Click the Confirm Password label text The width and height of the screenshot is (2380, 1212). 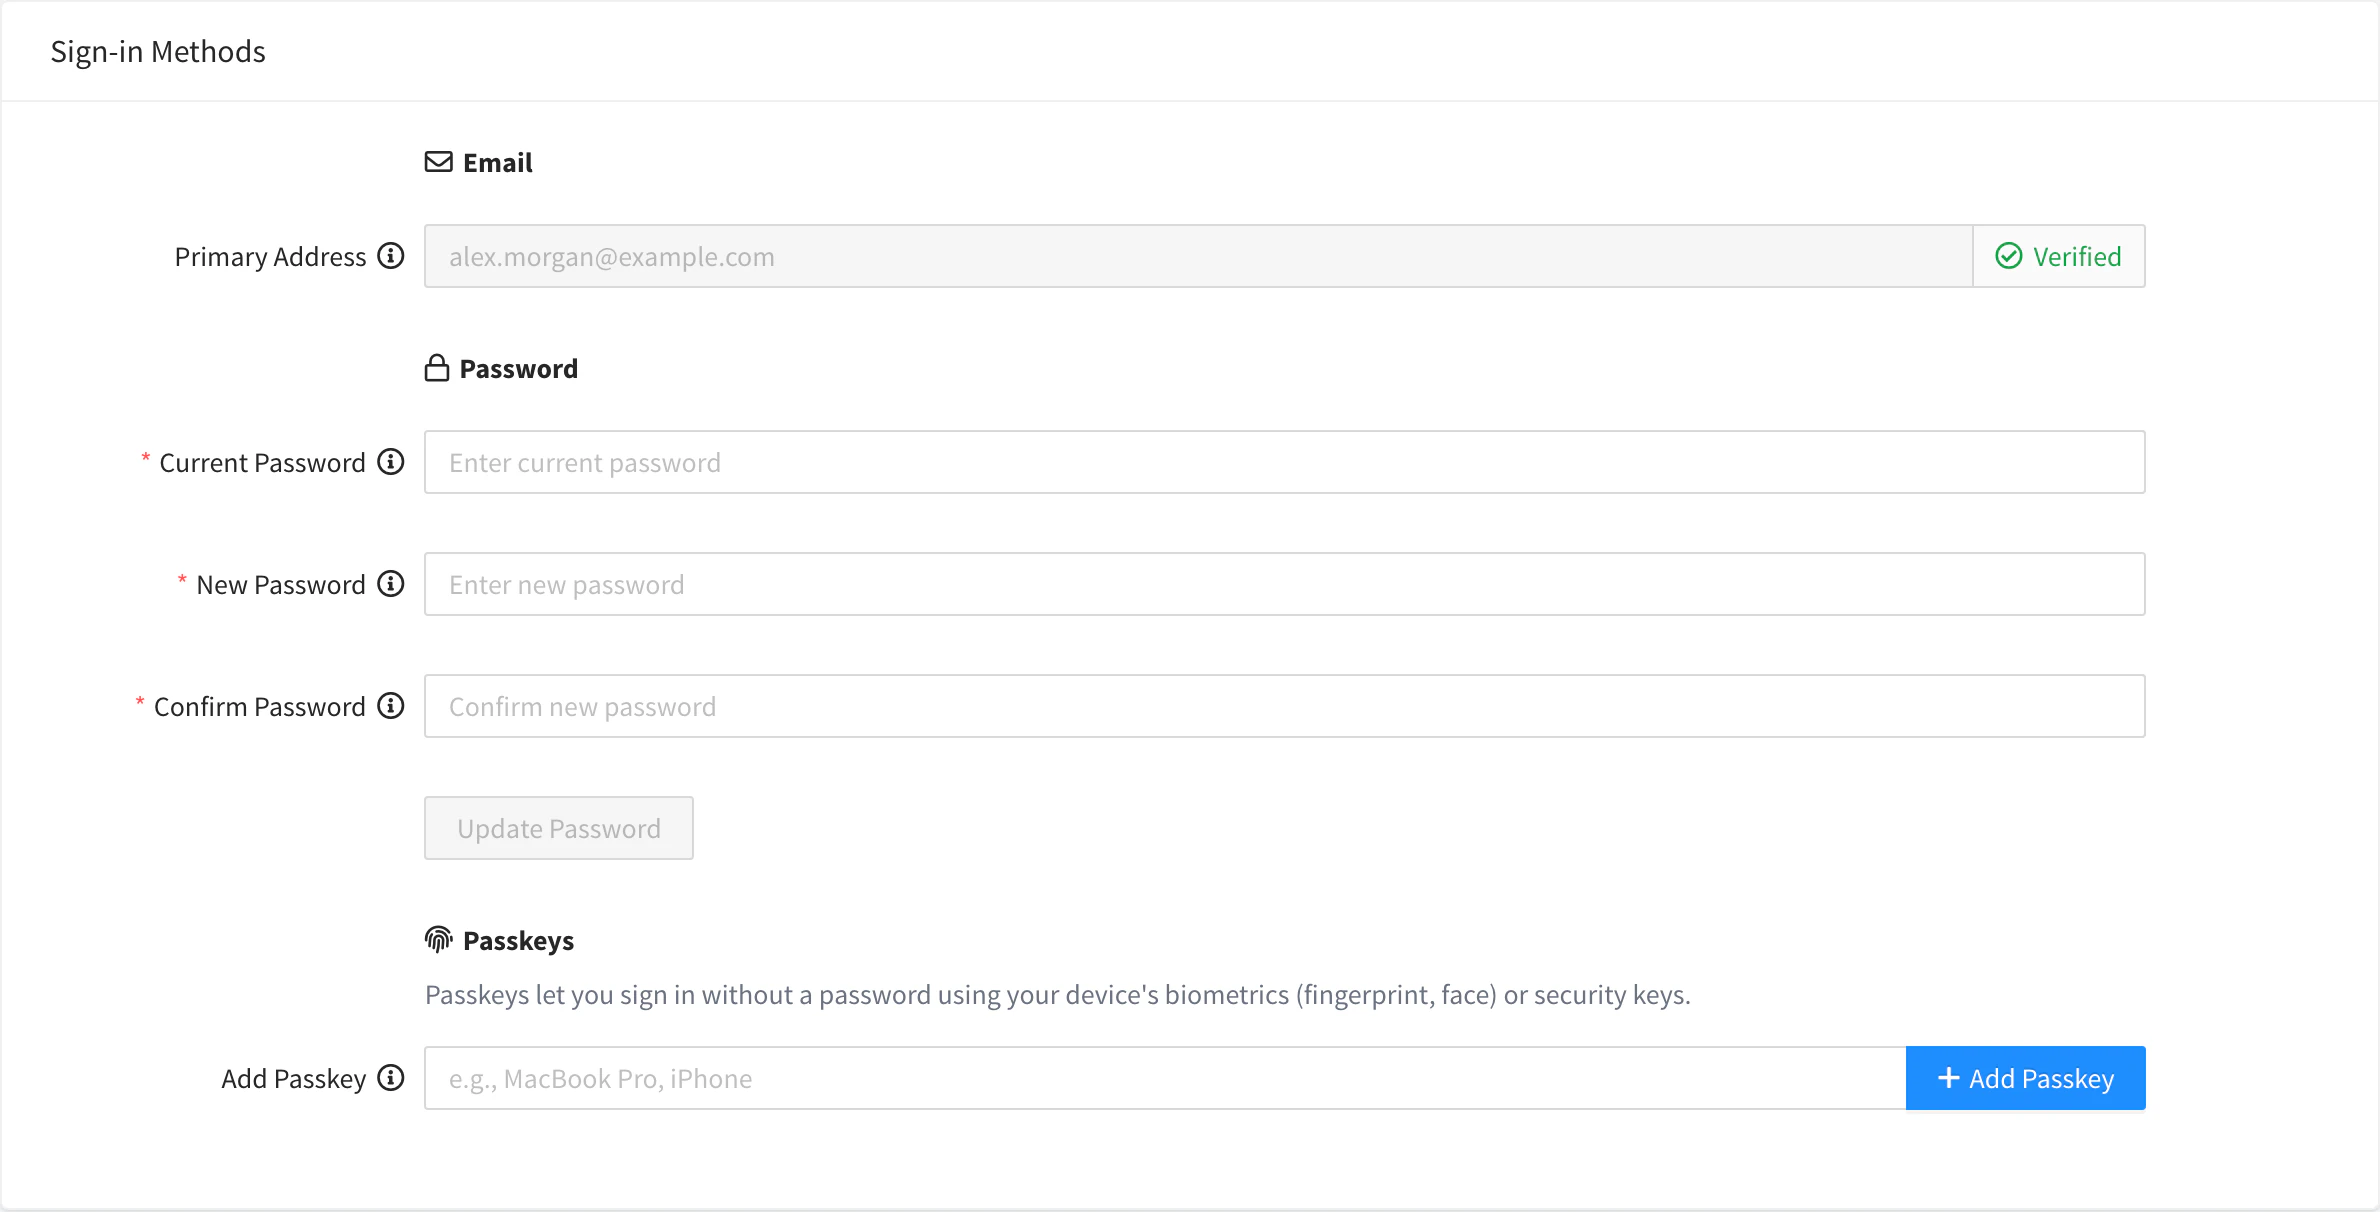tap(260, 707)
